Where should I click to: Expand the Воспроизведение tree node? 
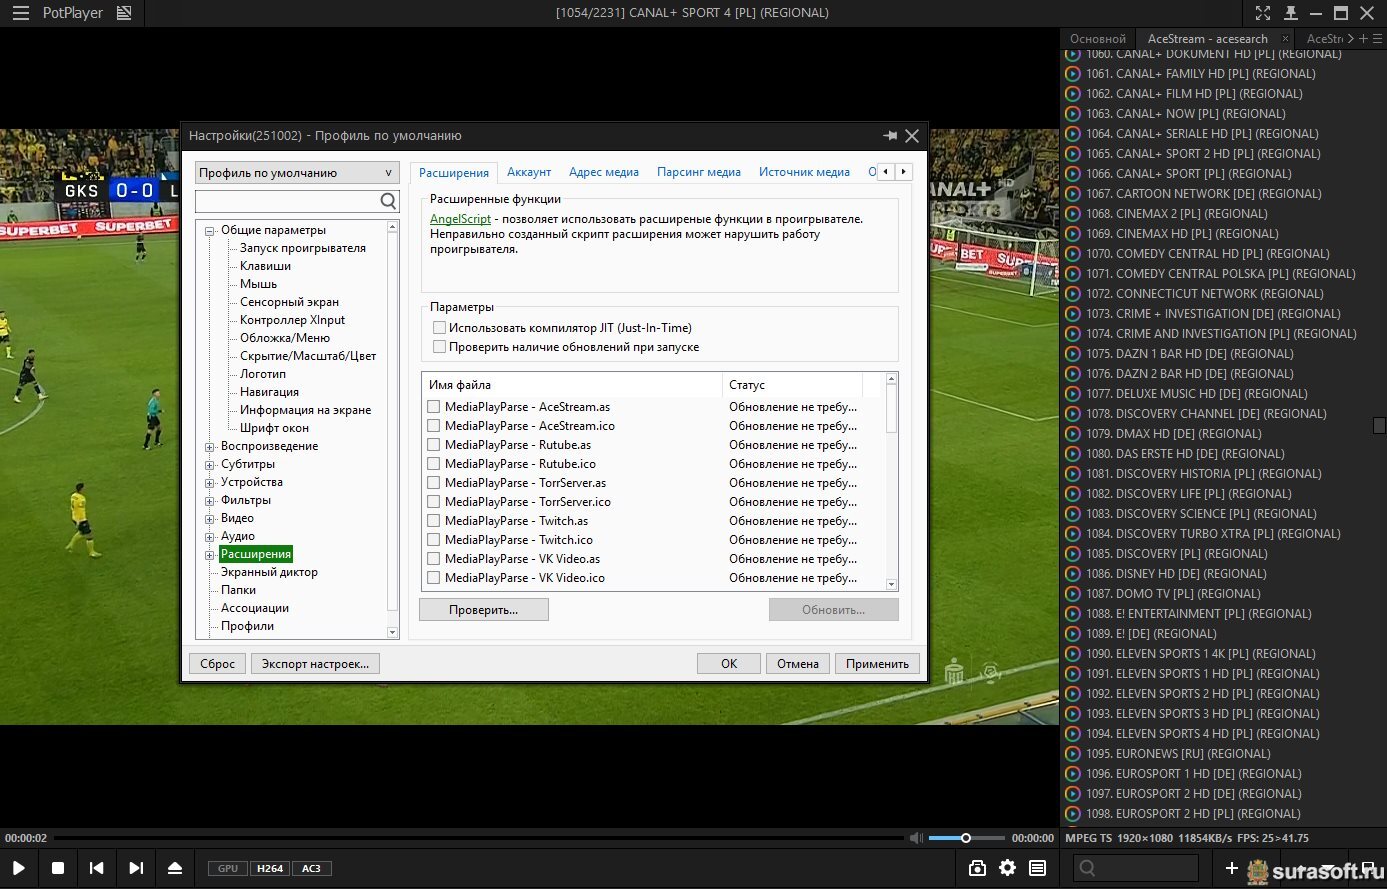tap(210, 447)
